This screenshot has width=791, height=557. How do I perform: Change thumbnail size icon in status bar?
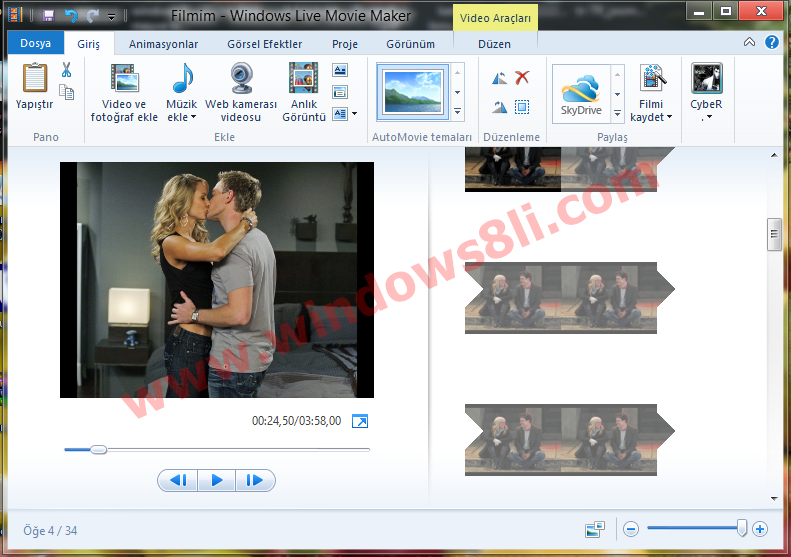point(595,529)
